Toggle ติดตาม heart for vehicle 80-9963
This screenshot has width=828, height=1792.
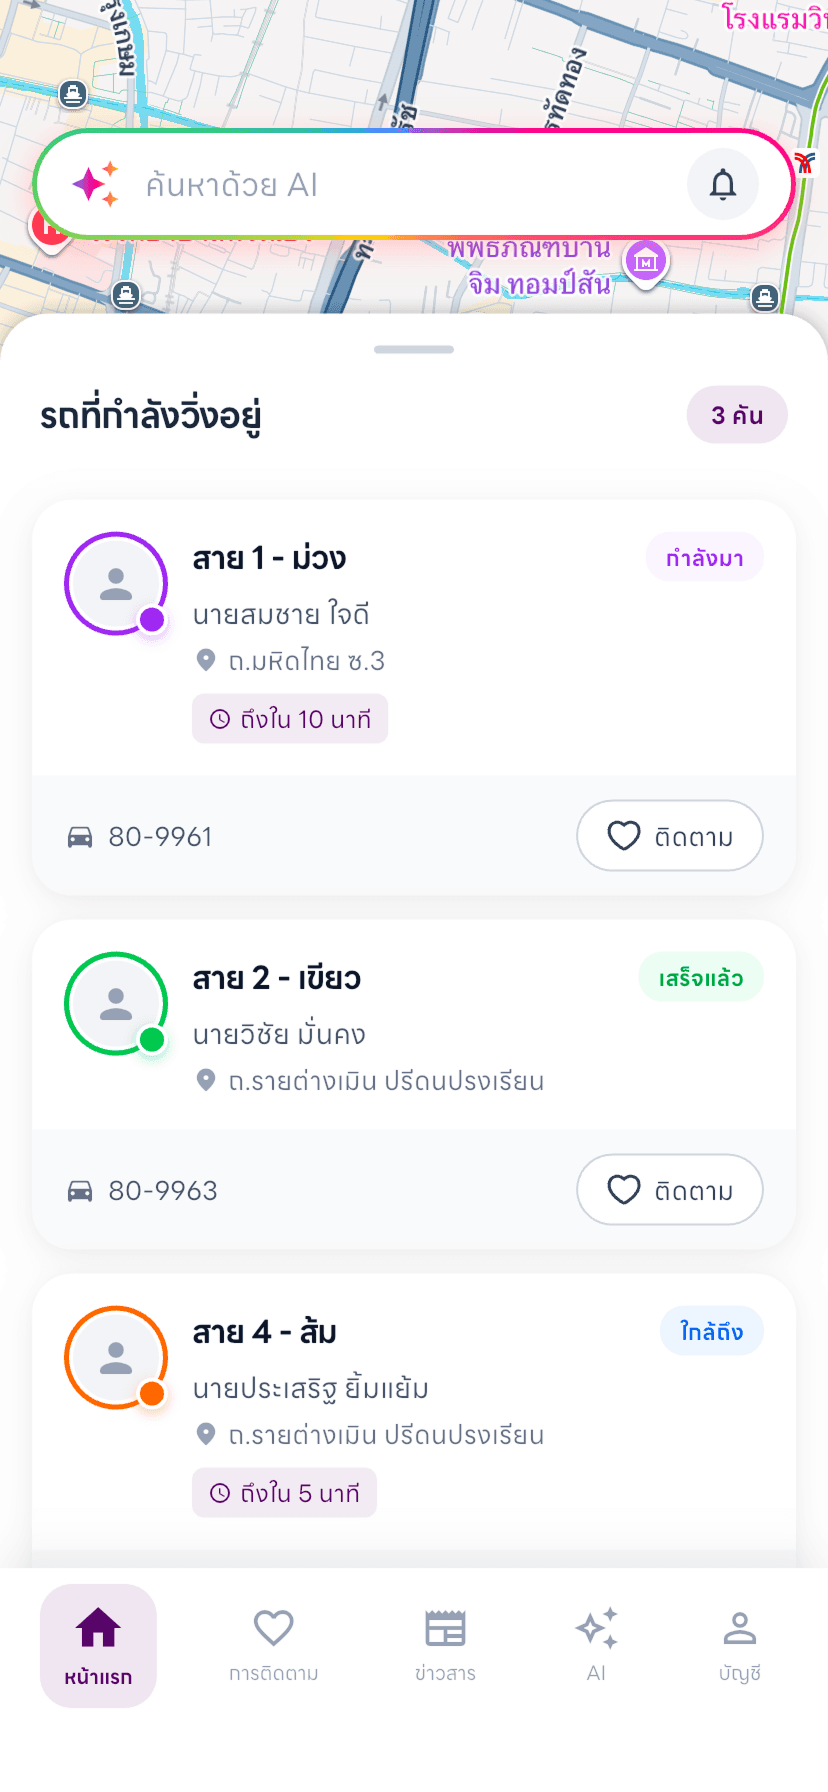coord(670,1190)
